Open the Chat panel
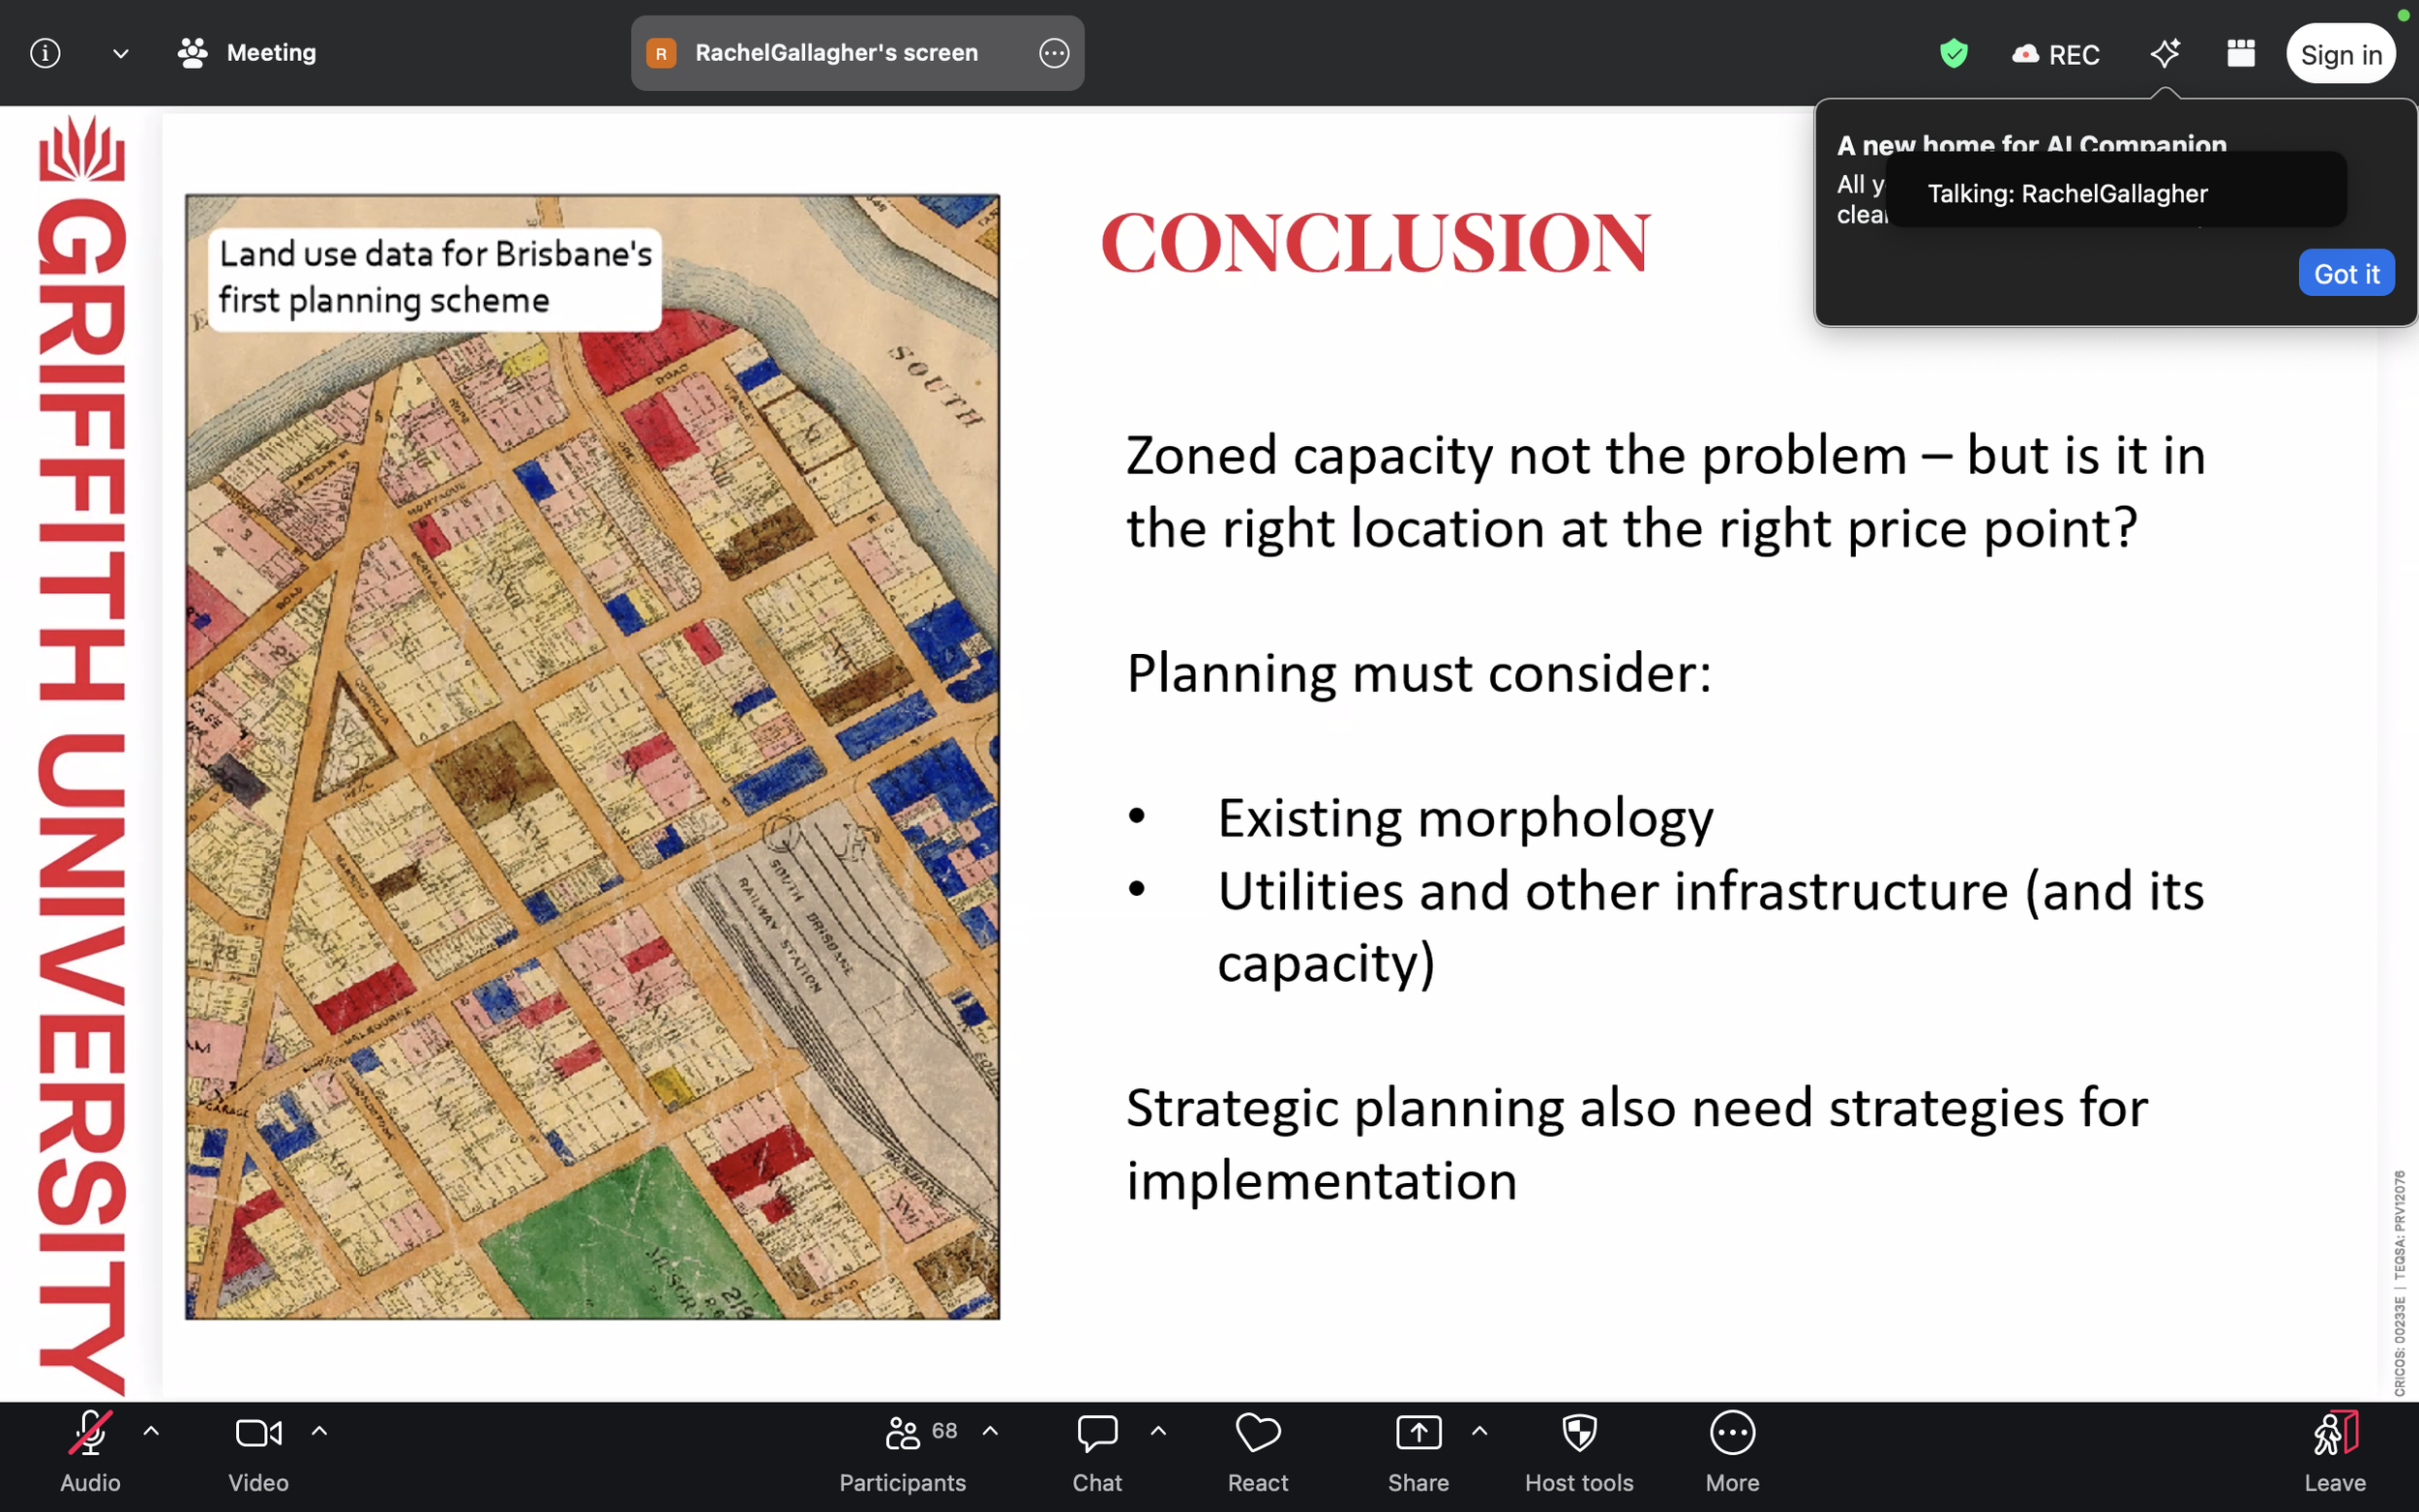 tap(1097, 1451)
